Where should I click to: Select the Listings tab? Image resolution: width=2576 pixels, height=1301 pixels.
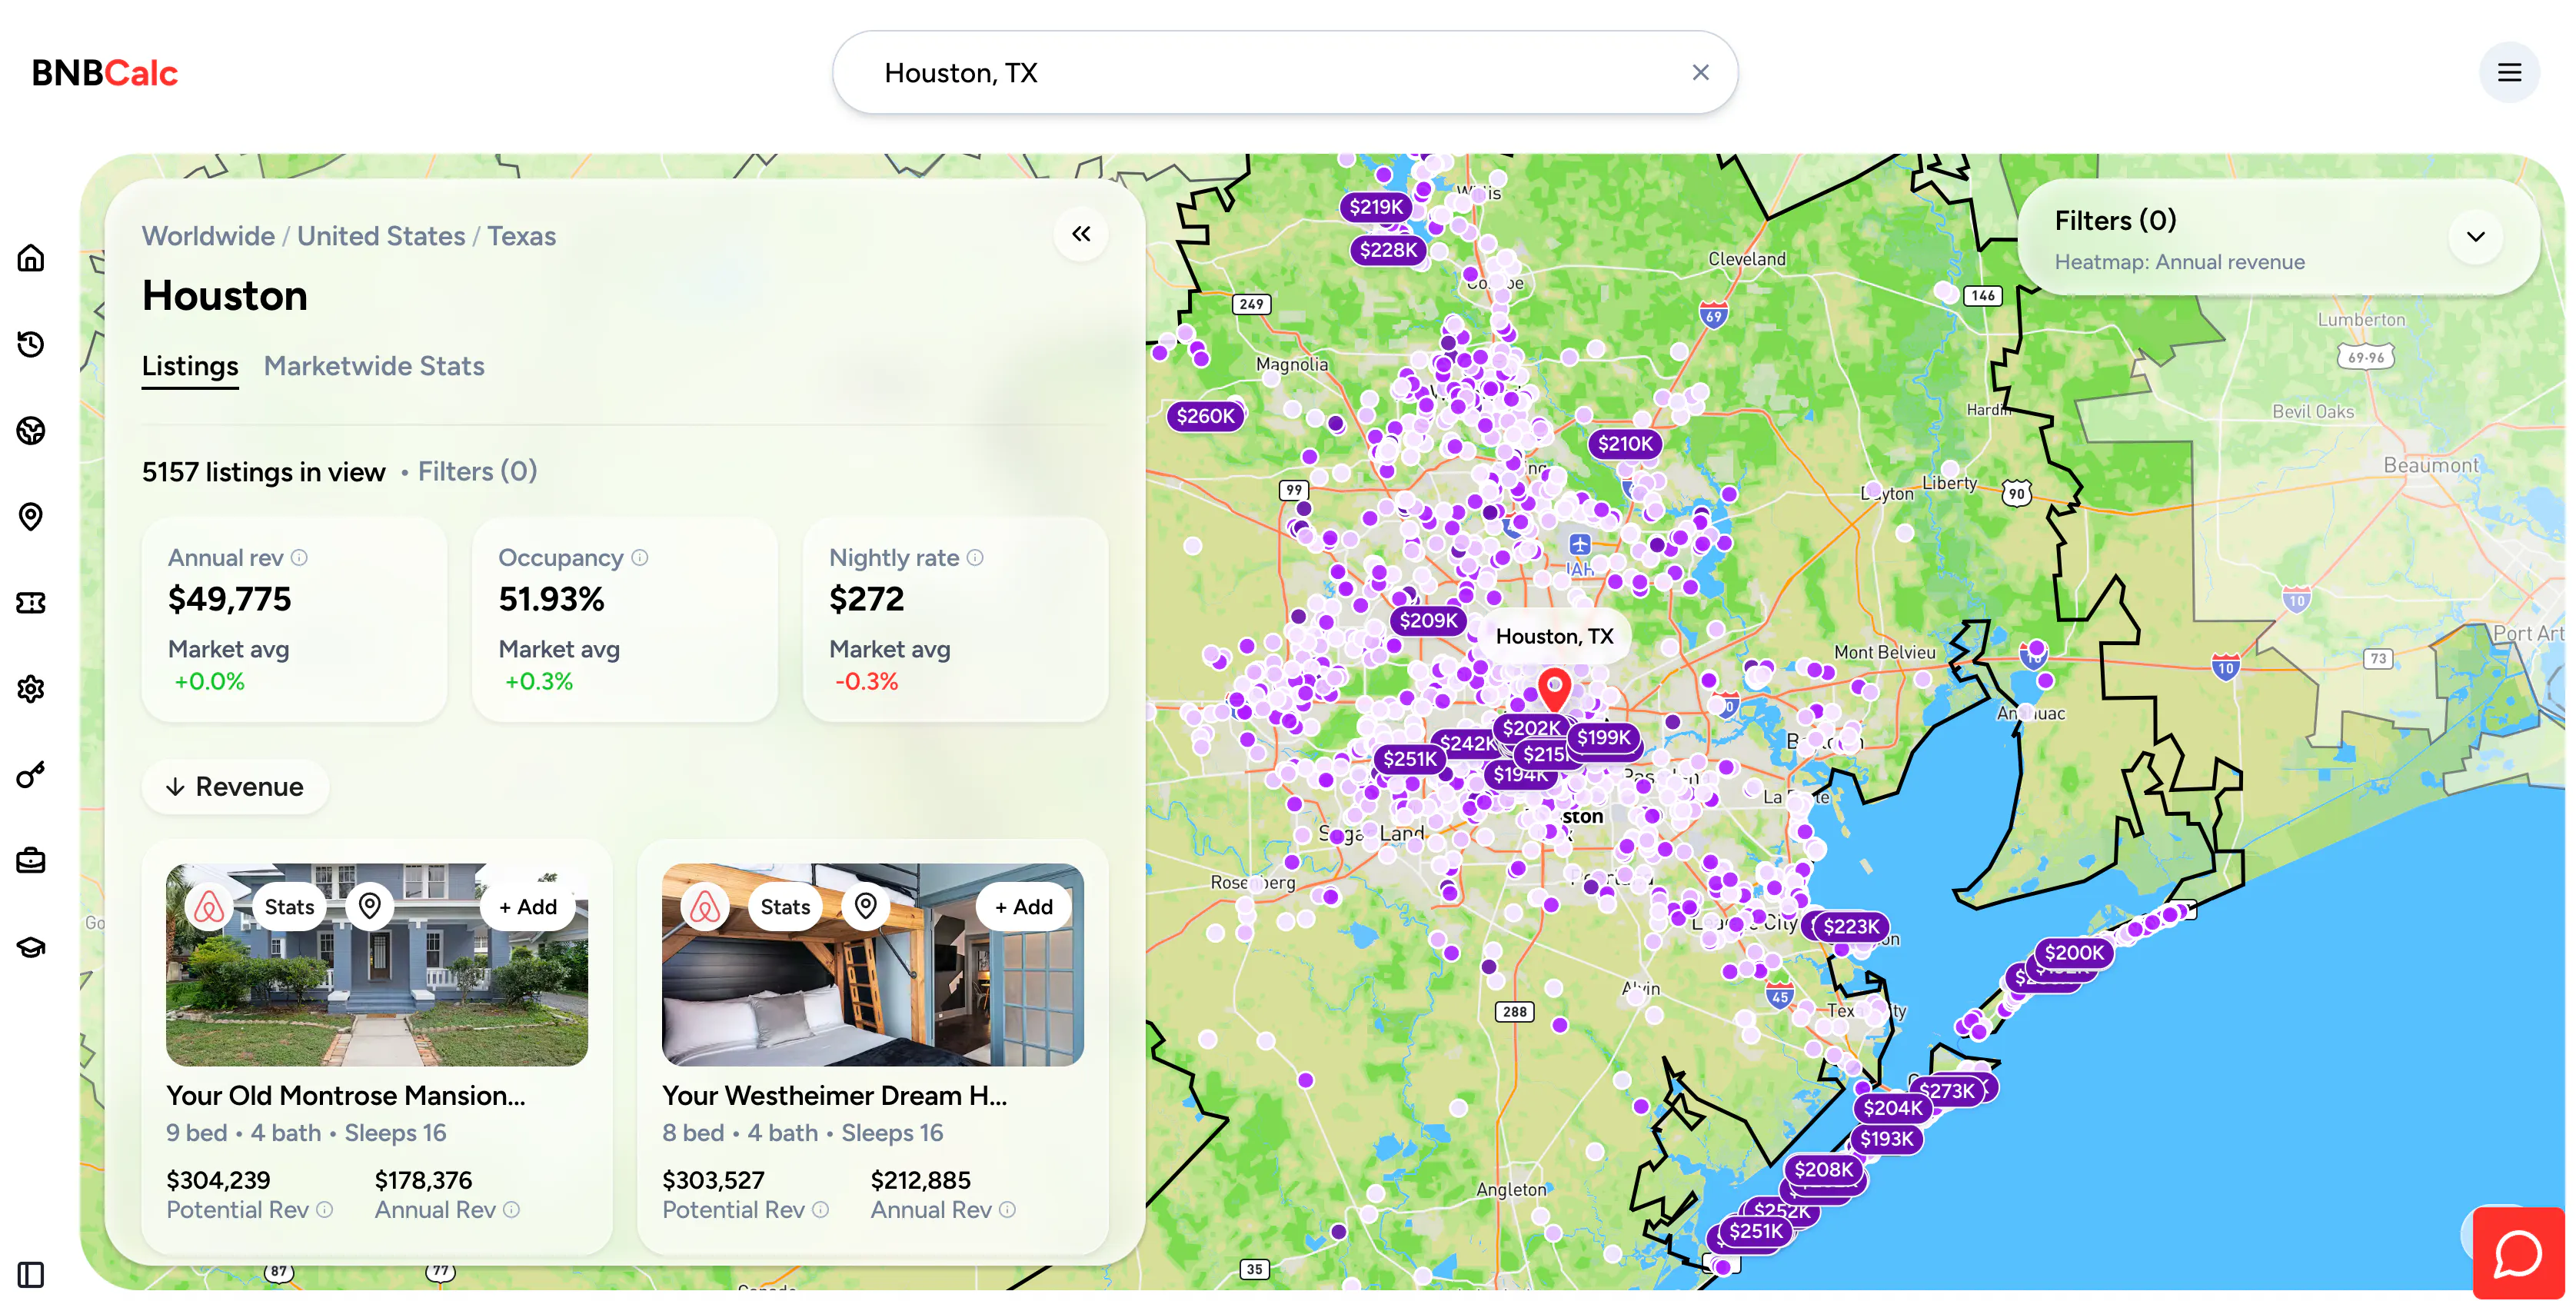(190, 366)
